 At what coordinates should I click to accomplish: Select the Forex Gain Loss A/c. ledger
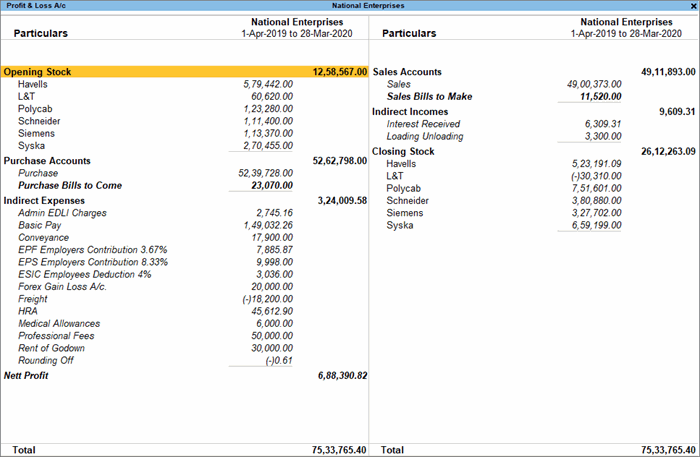(62, 287)
